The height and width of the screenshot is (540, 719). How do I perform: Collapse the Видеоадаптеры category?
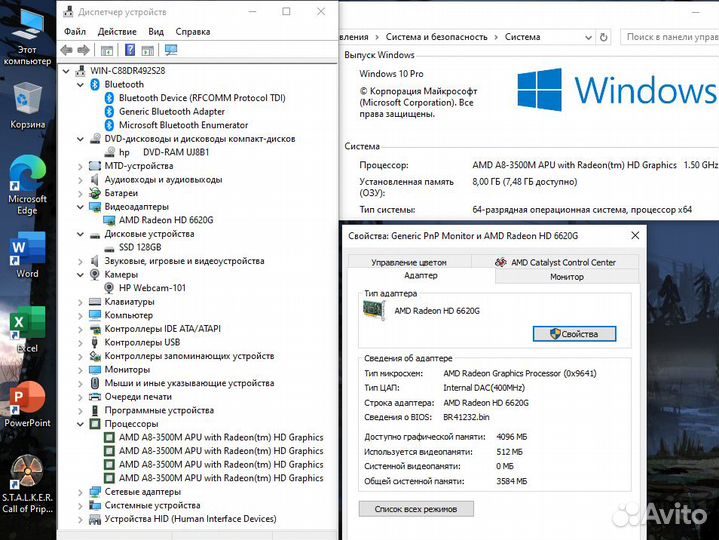(80, 207)
